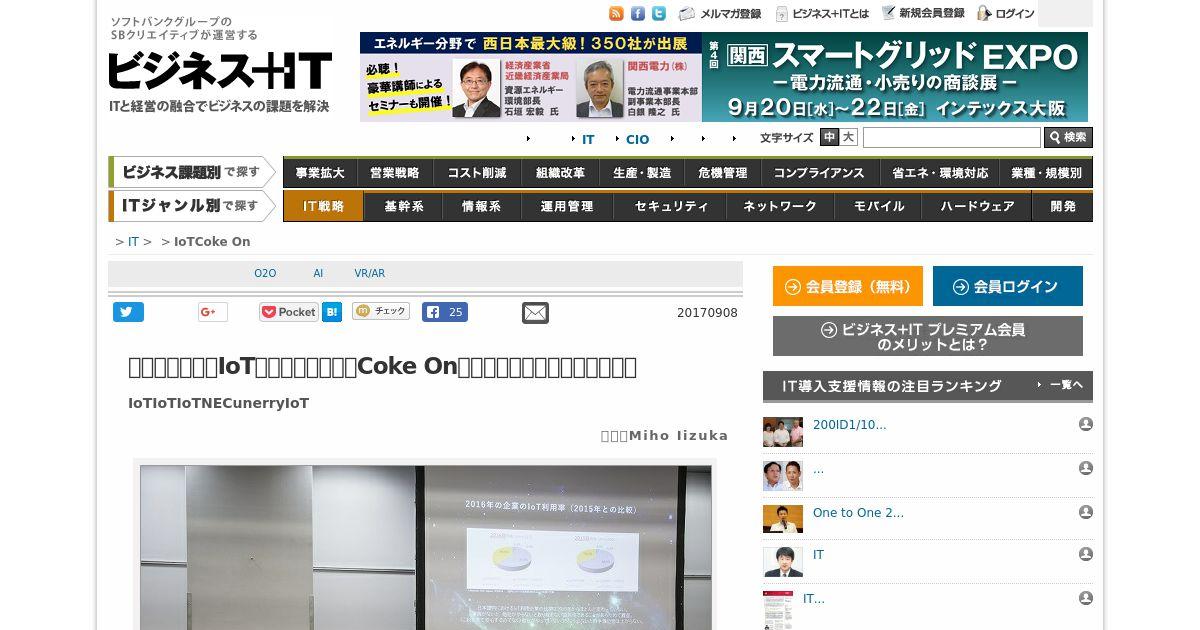Select the ネットワーク tab
Viewport: 1200px width, 630px height.
[780, 207]
